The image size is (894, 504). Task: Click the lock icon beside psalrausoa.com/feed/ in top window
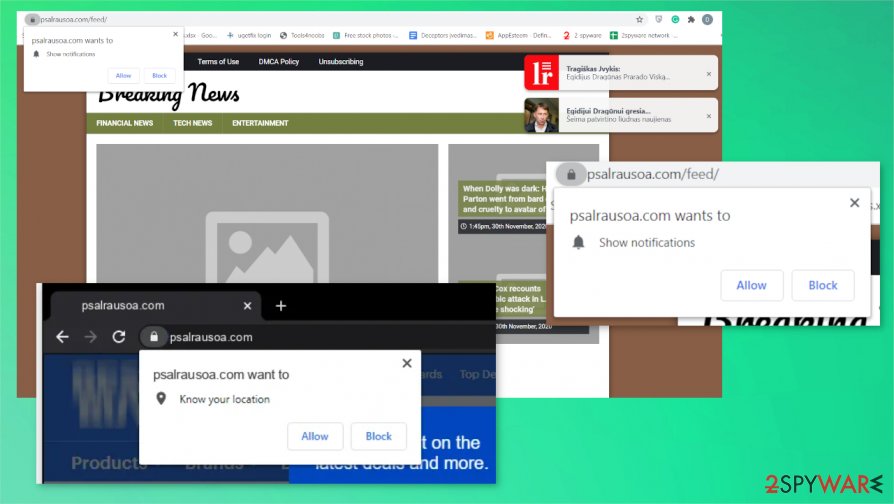(32, 19)
